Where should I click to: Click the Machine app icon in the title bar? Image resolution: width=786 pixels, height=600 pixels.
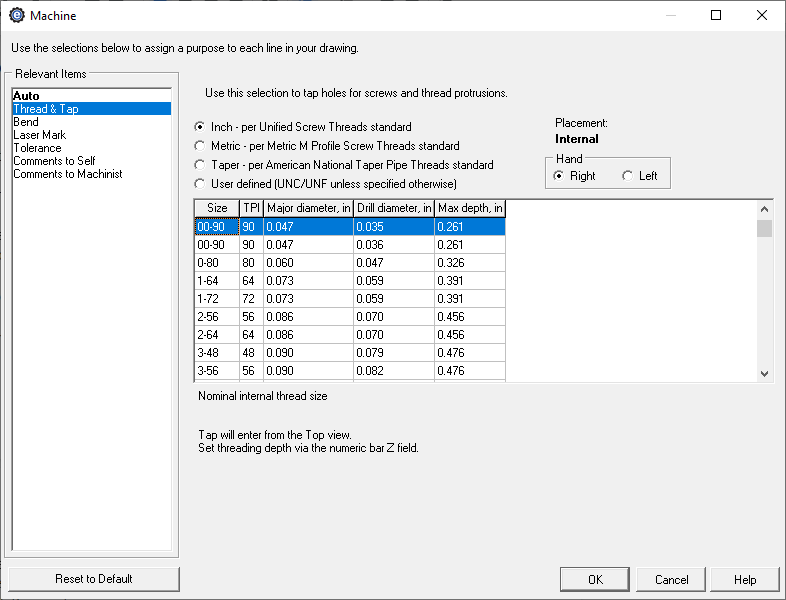[17, 15]
